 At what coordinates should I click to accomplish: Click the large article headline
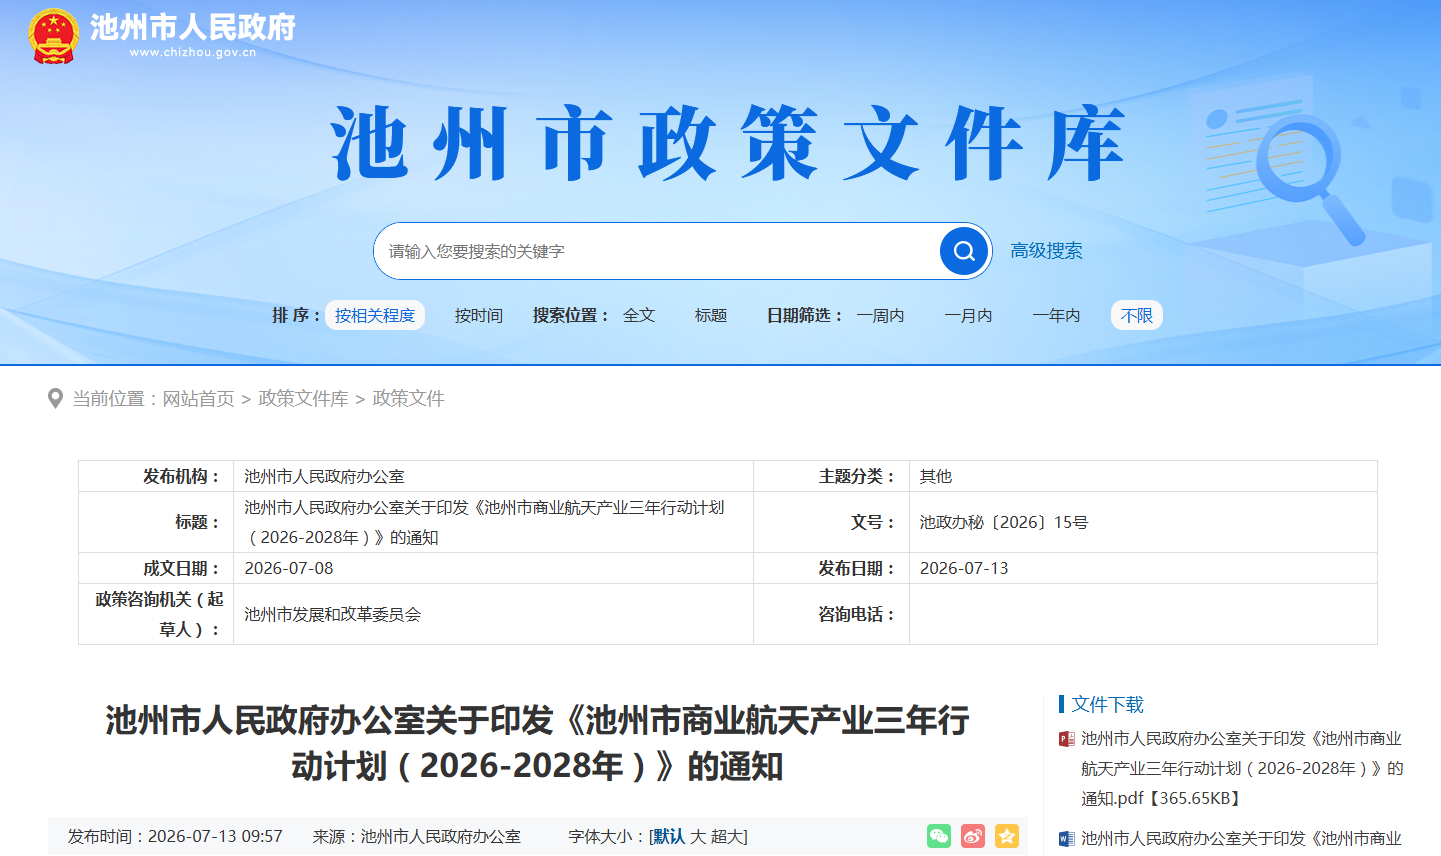(x=537, y=743)
